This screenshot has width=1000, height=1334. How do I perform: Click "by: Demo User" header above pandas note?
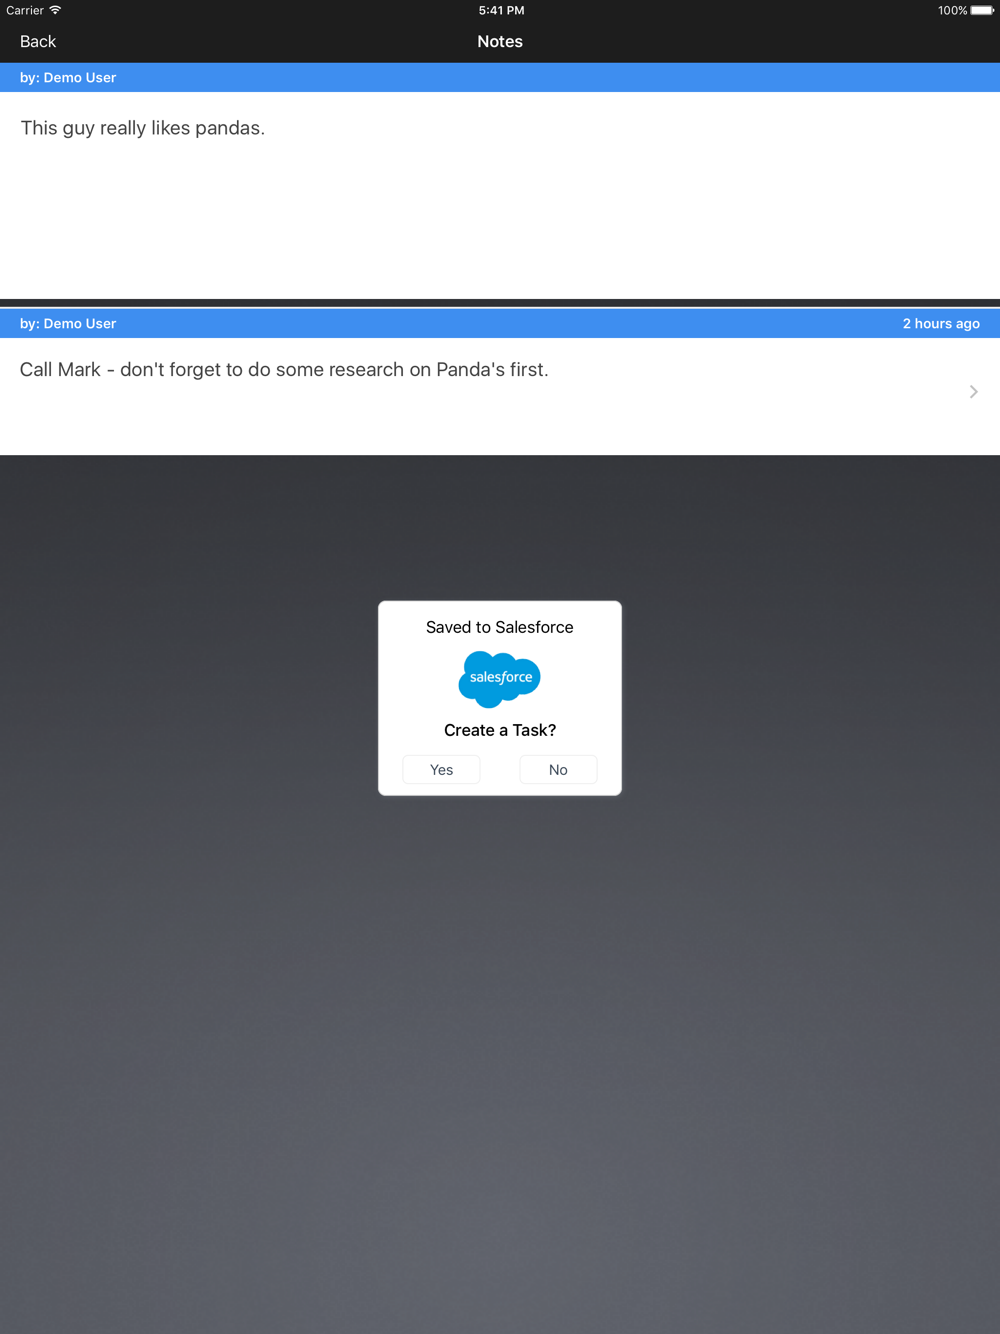[68, 78]
